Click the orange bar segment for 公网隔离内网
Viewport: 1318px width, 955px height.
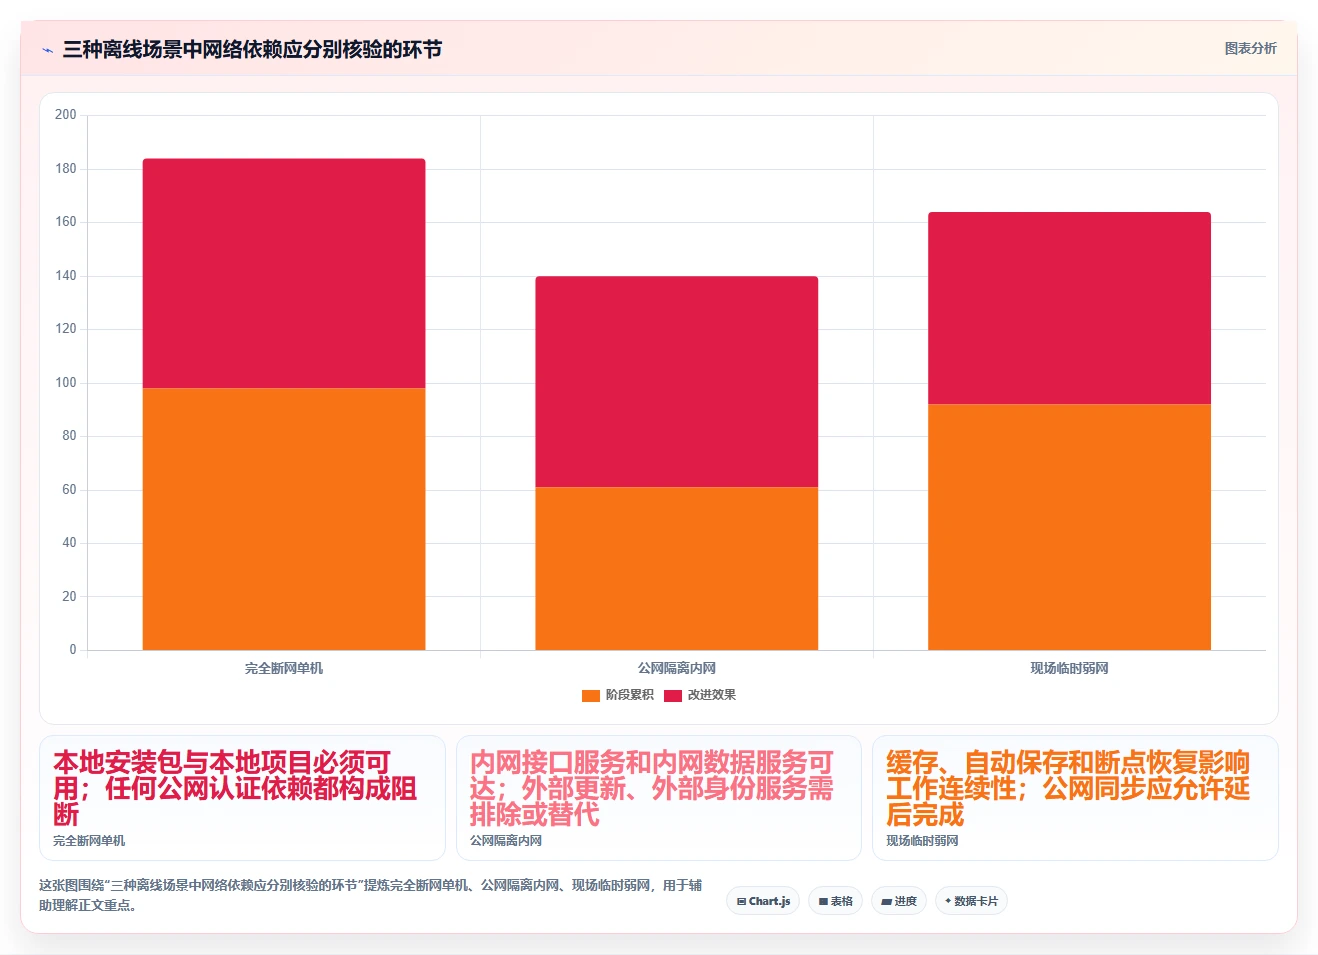[677, 568]
